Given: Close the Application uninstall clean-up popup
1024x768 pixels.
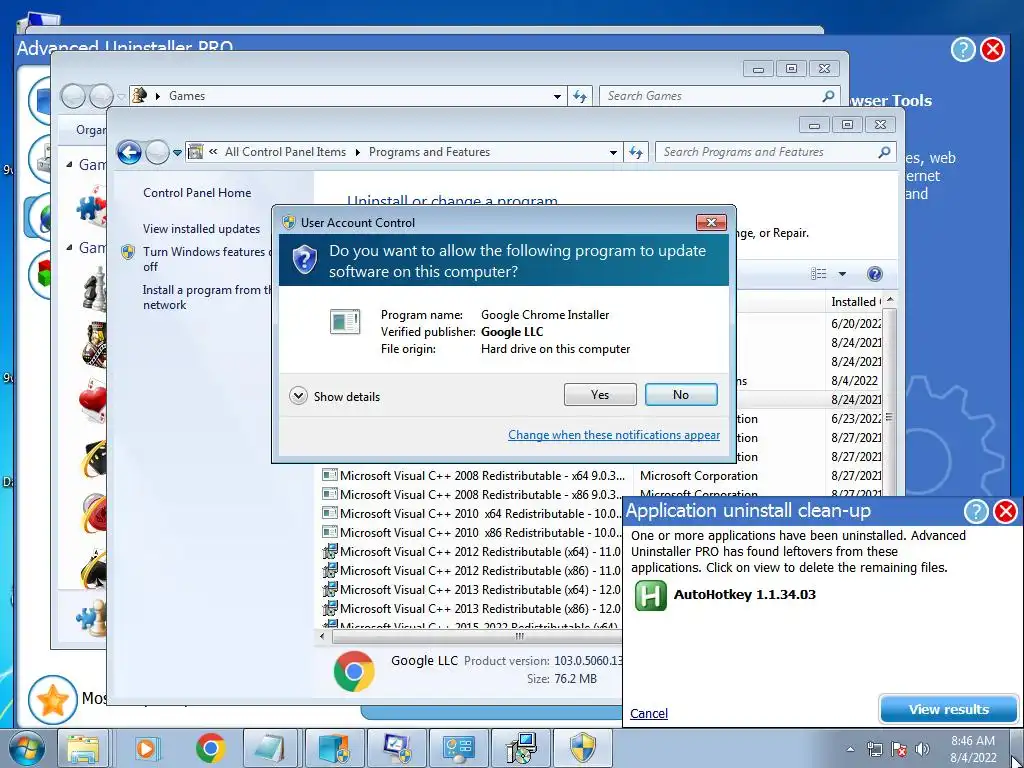Looking at the screenshot, I should click(1005, 511).
